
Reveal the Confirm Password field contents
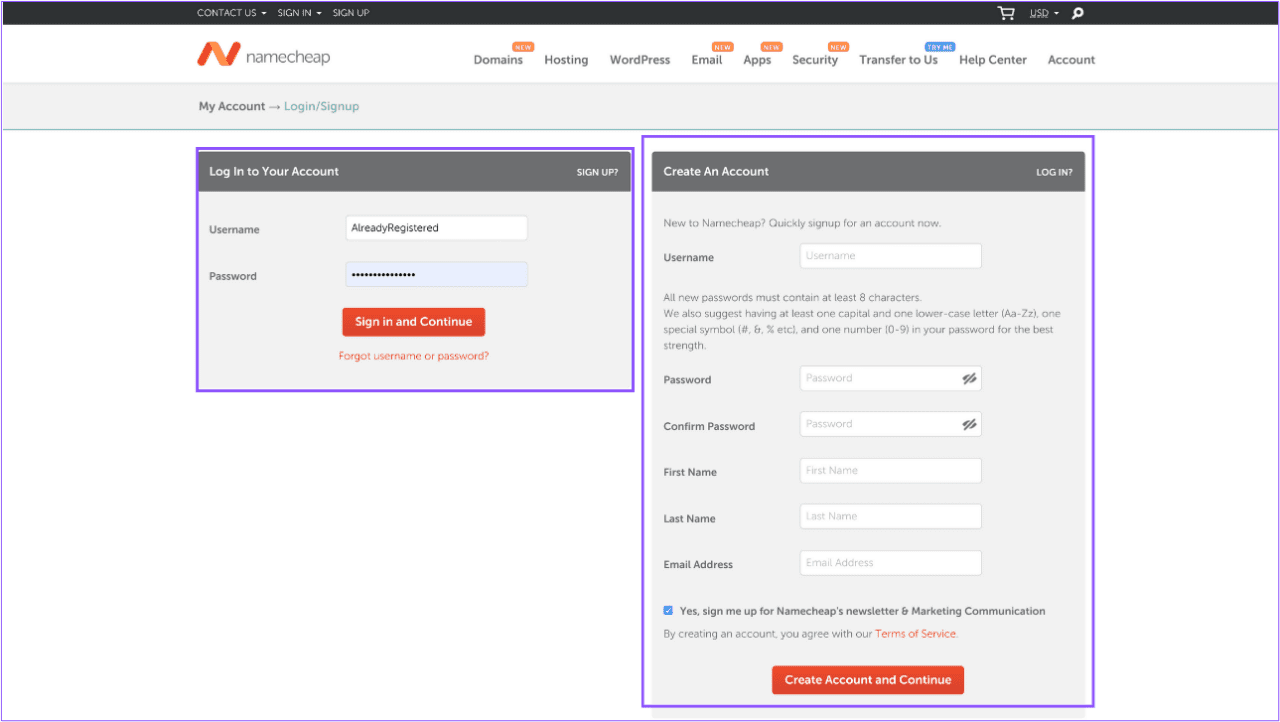(x=968, y=423)
